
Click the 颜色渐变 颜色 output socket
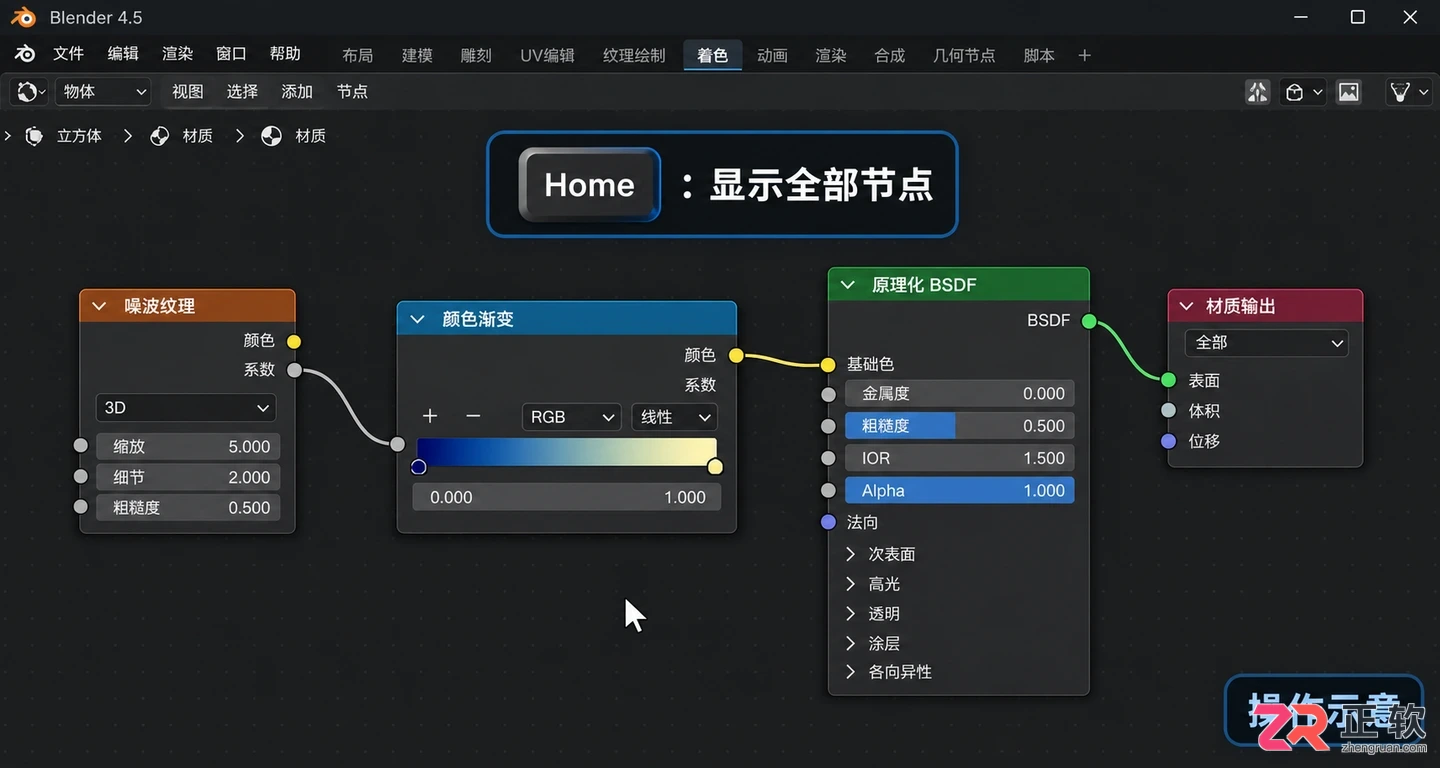point(736,355)
